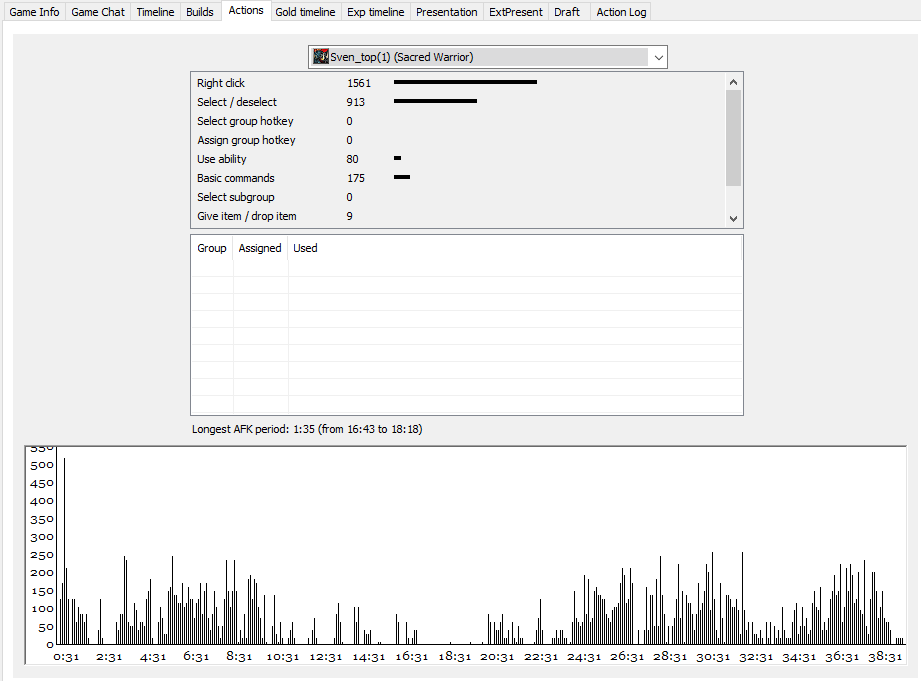Select the Assign group hotkey row
The image size is (921, 681).
tap(458, 140)
